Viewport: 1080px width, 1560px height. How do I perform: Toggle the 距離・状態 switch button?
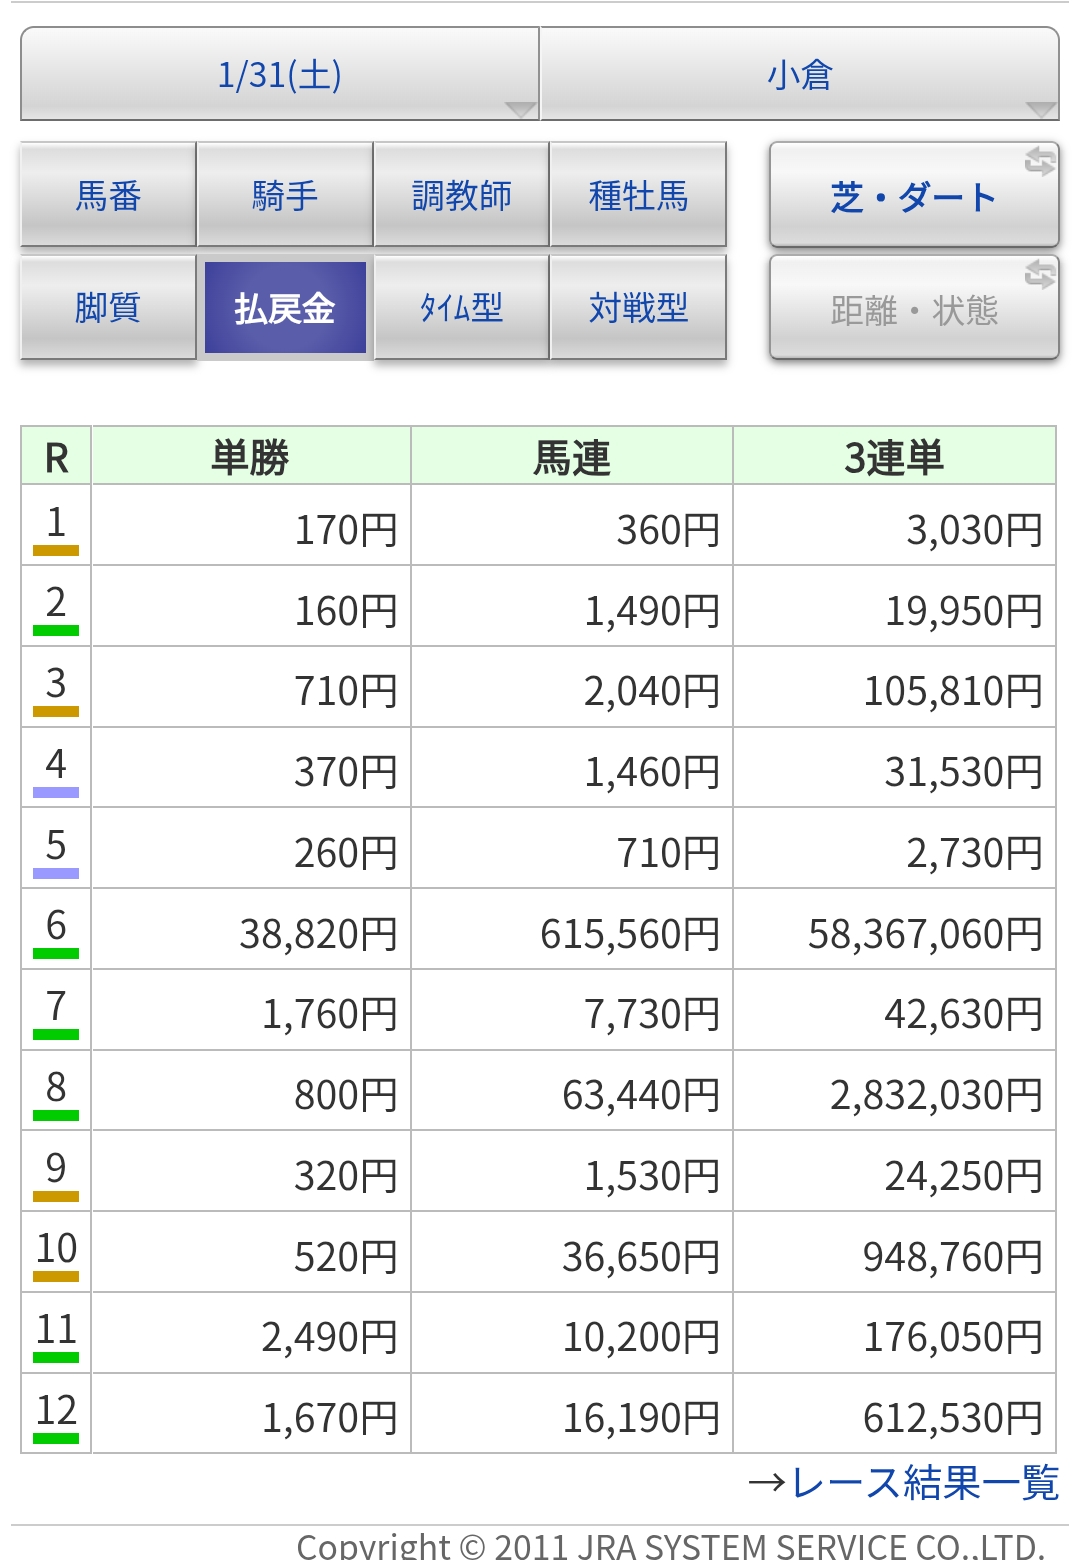pos(913,309)
